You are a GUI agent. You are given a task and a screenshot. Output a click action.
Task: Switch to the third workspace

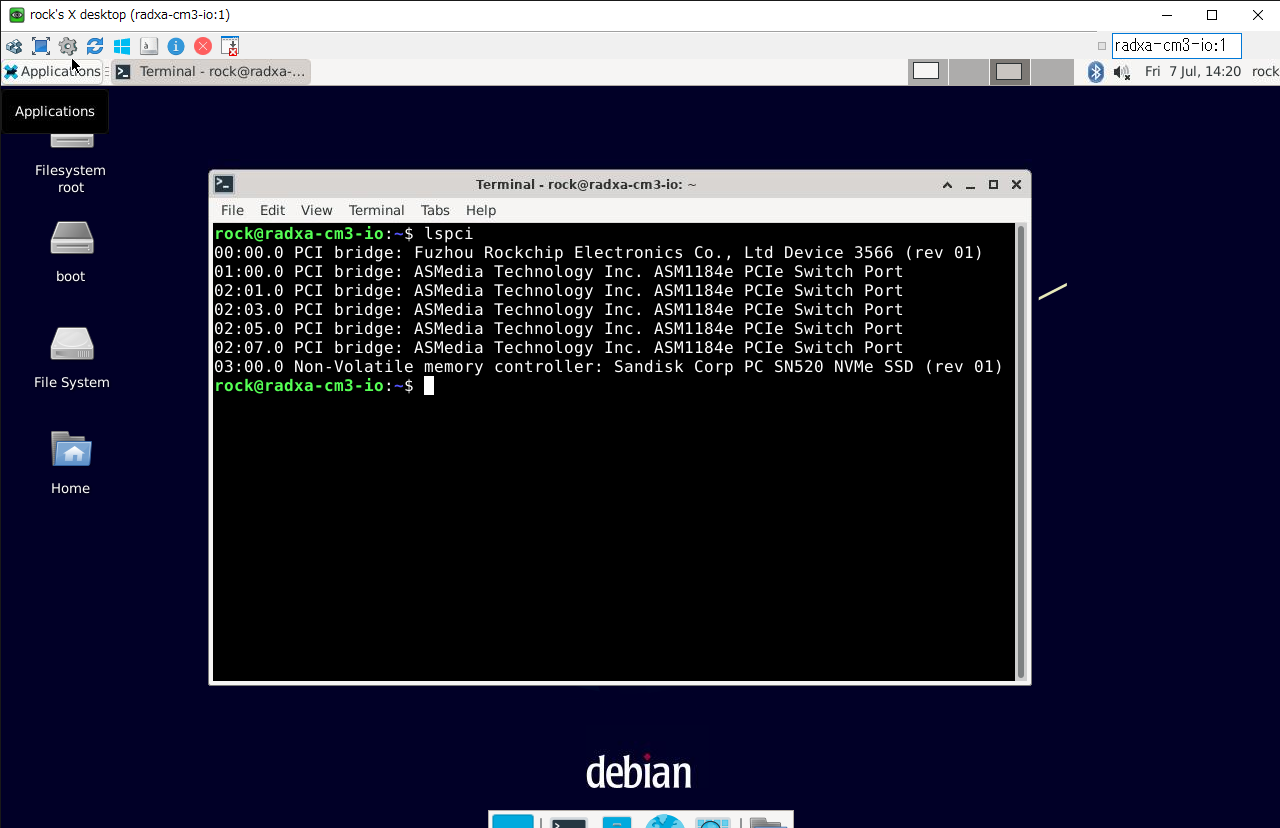1010,71
